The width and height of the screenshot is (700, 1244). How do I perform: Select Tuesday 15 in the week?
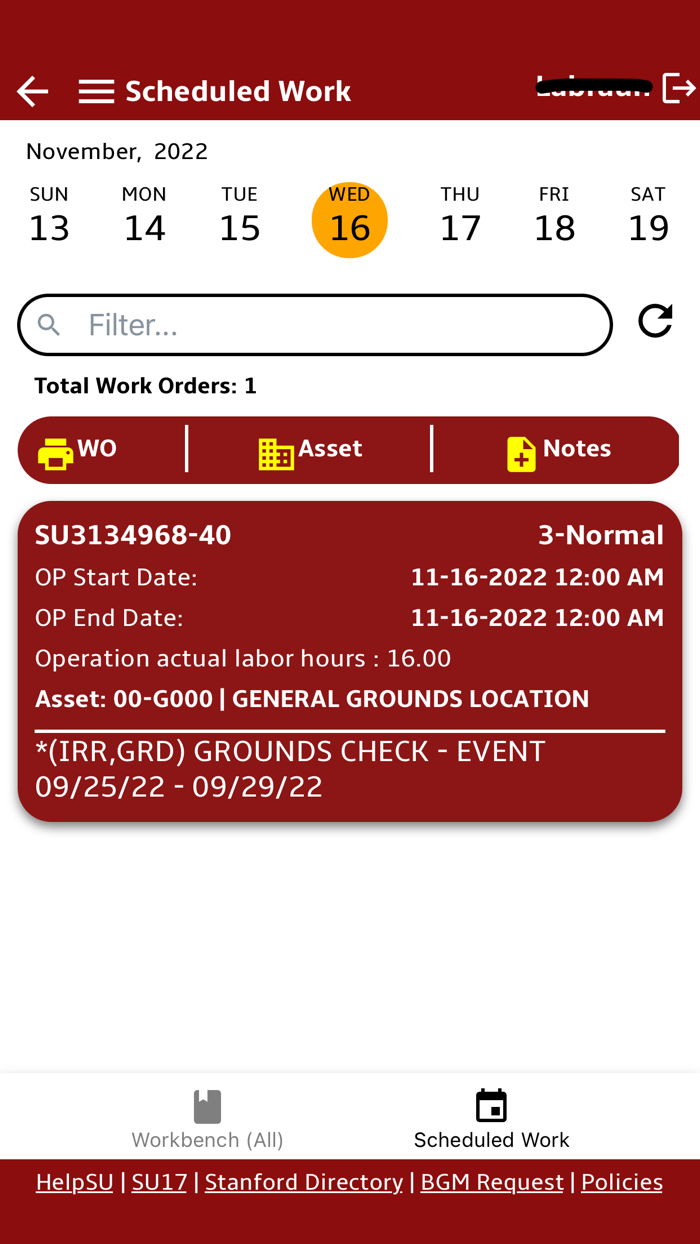[239, 216]
